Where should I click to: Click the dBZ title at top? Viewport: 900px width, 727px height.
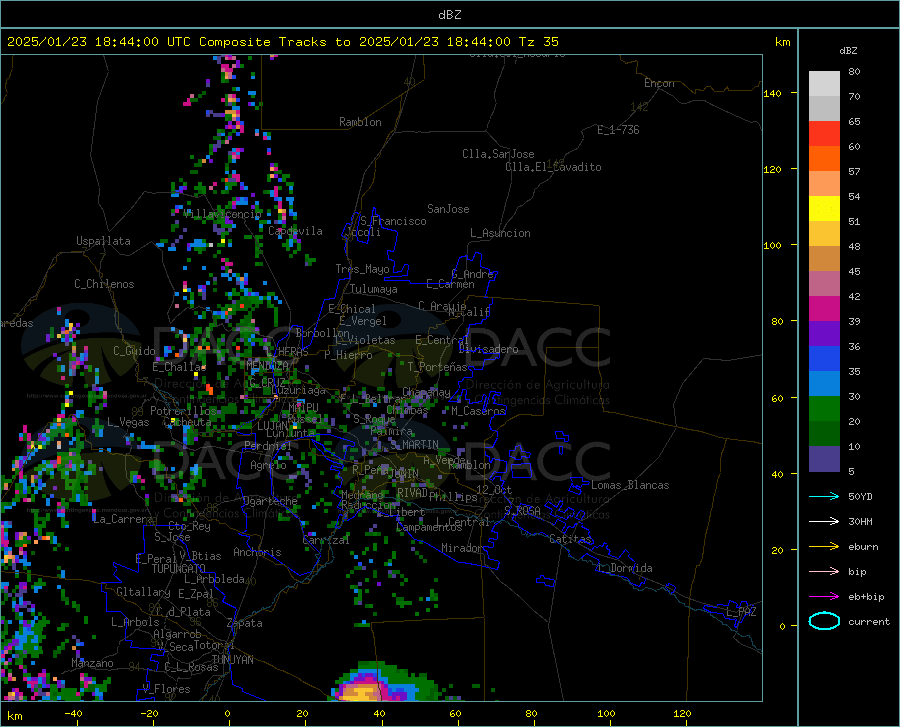click(449, 15)
